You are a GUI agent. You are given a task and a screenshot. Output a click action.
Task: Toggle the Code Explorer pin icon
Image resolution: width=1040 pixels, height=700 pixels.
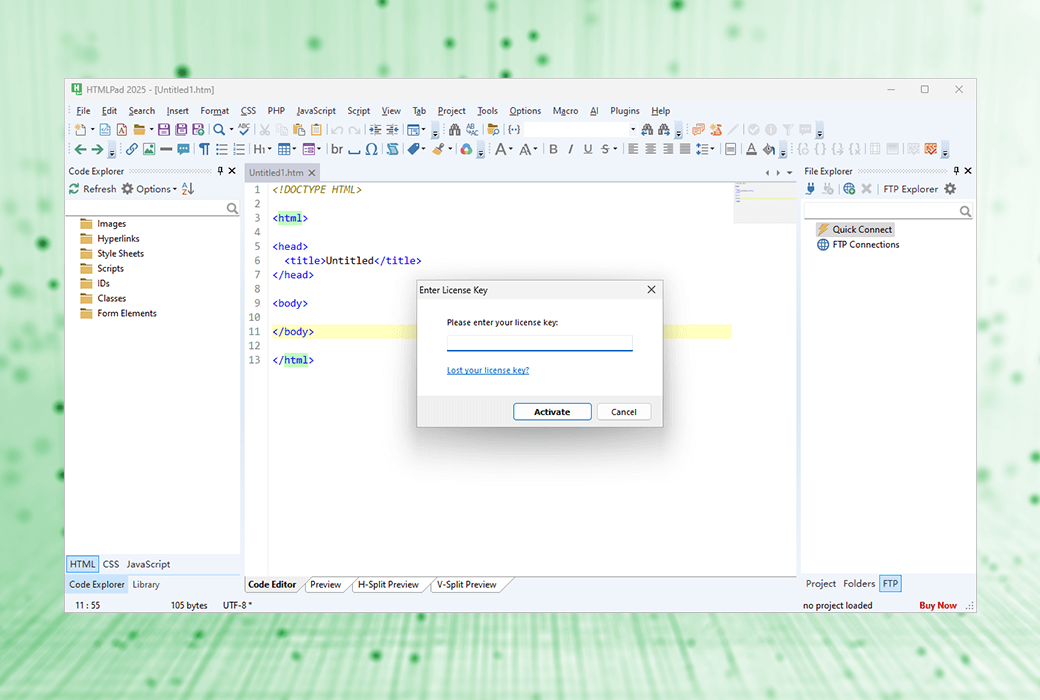coord(220,171)
